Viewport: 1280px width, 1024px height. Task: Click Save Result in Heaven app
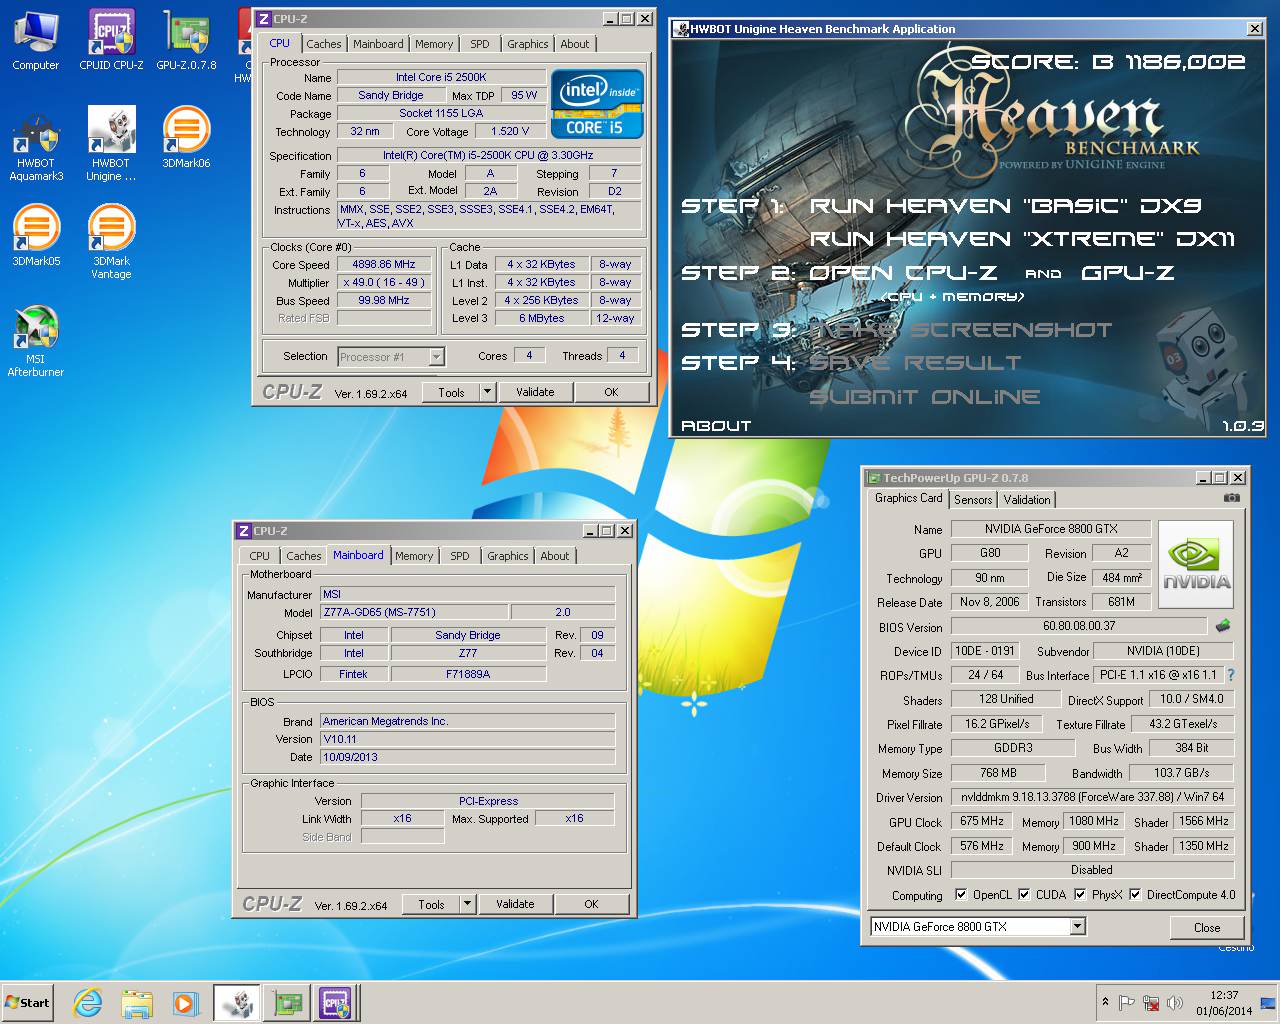[x=915, y=363]
